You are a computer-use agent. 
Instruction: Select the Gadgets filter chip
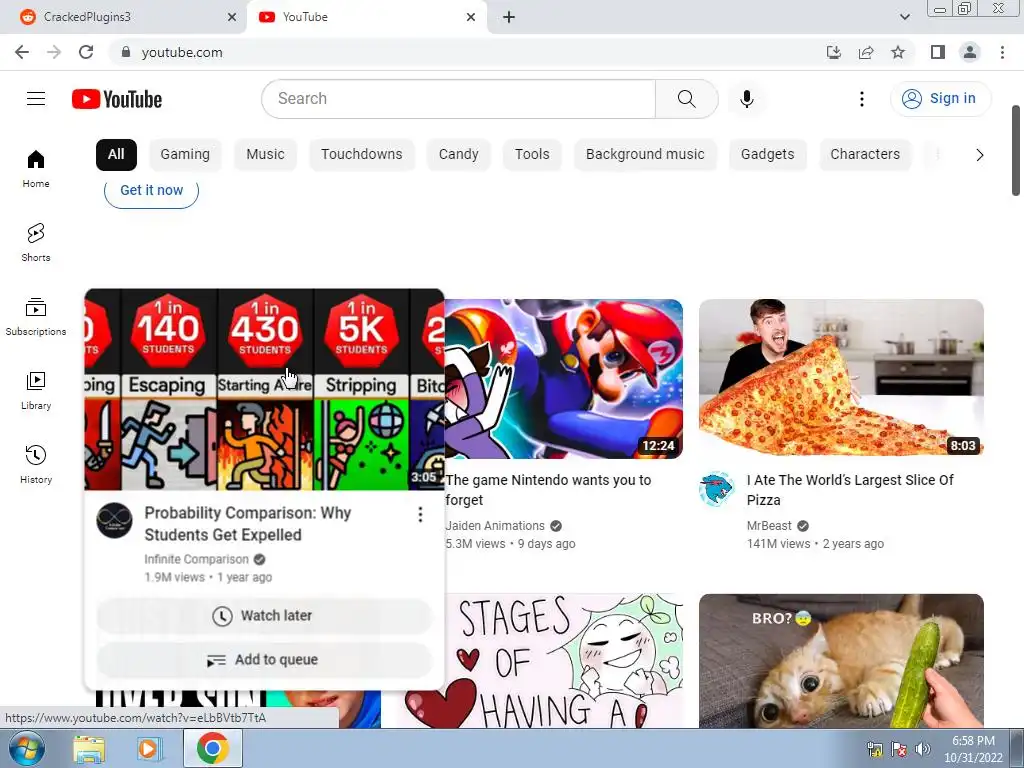click(767, 155)
